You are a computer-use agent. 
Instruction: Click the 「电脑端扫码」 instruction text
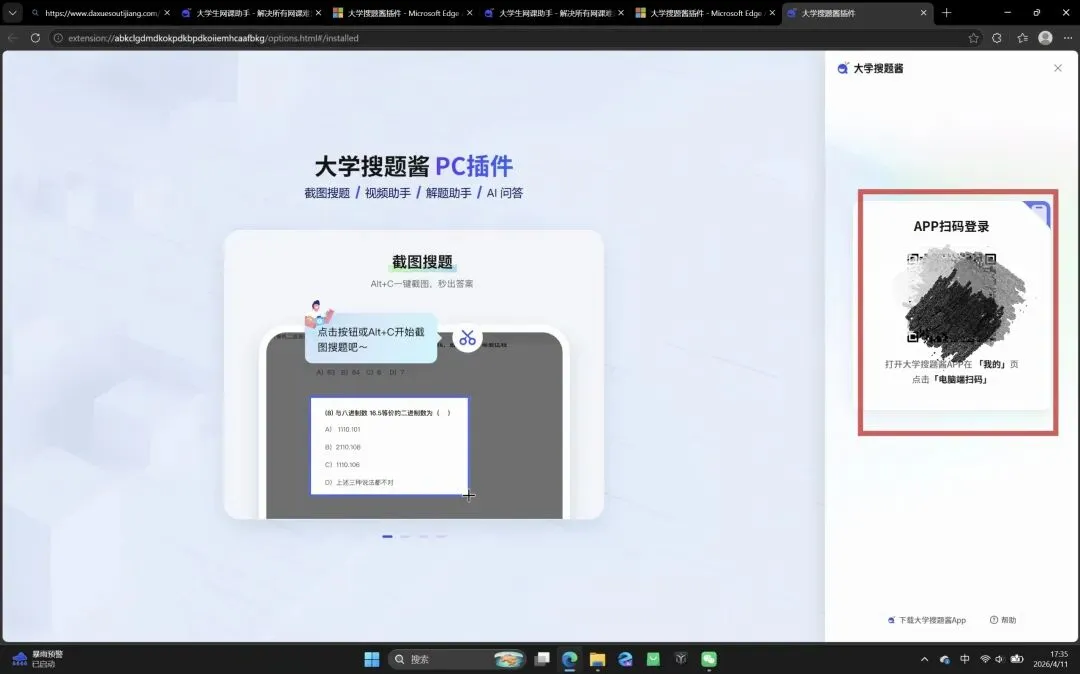point(960,380)
